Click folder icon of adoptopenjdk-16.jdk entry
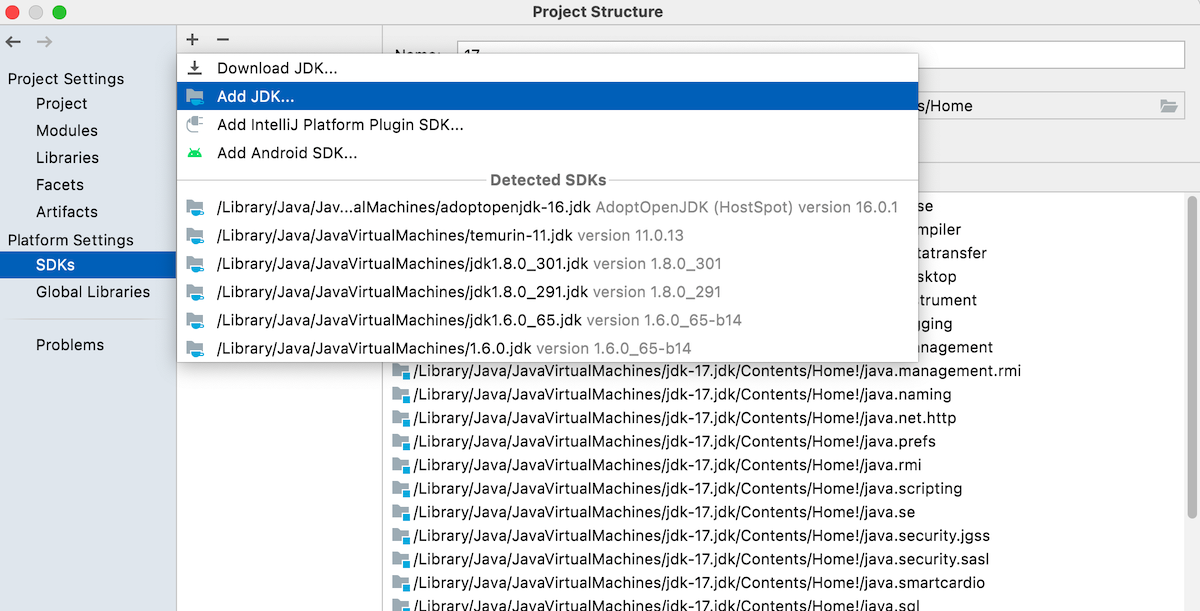The width and height of the screenshot is (1200, 611). coord(195,207)
